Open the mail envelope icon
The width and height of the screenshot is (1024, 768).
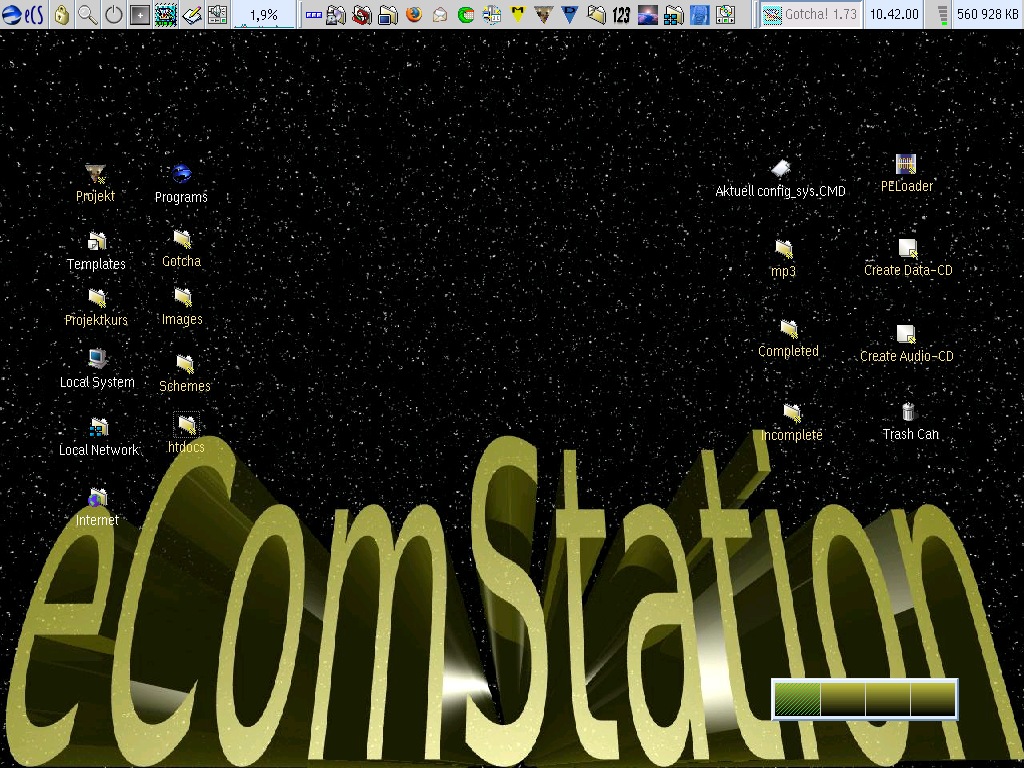tap(440, 15)
